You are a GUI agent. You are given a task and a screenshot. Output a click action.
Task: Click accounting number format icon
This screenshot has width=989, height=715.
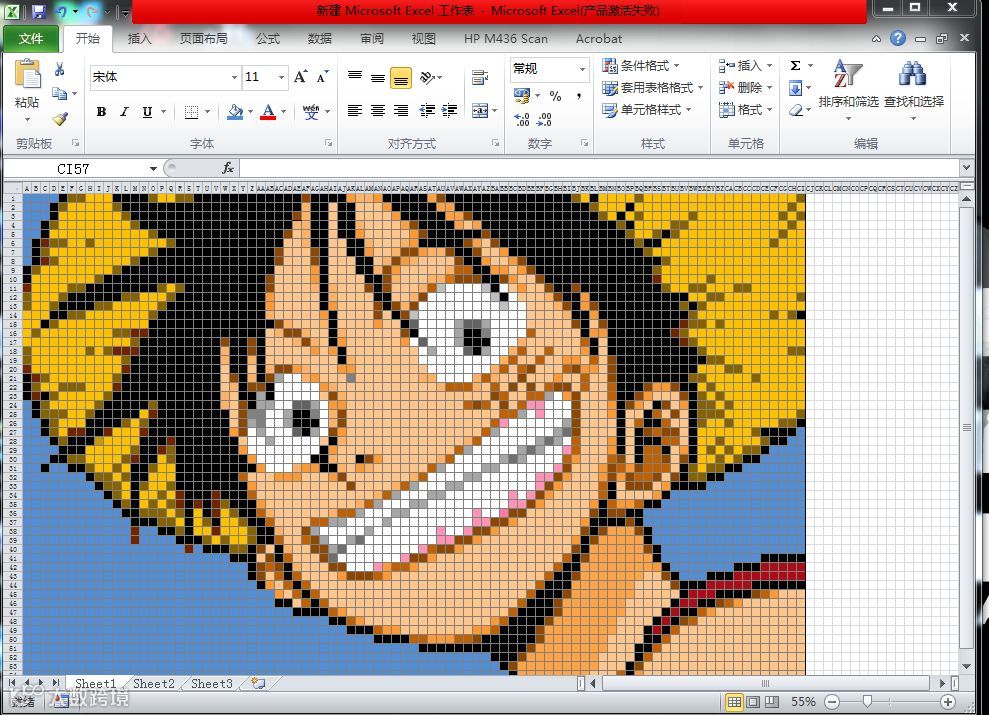522,96
